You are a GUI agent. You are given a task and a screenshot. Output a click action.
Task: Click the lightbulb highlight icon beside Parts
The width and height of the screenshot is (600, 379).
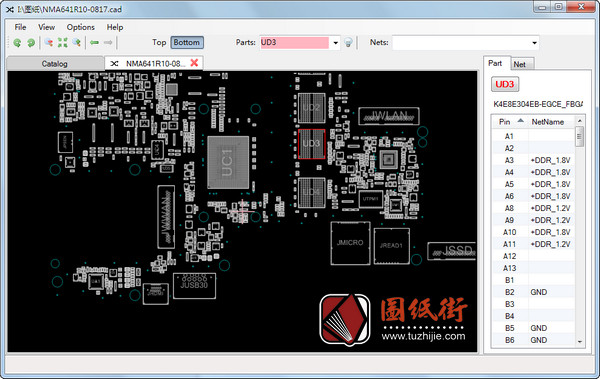tap(348, 42)
